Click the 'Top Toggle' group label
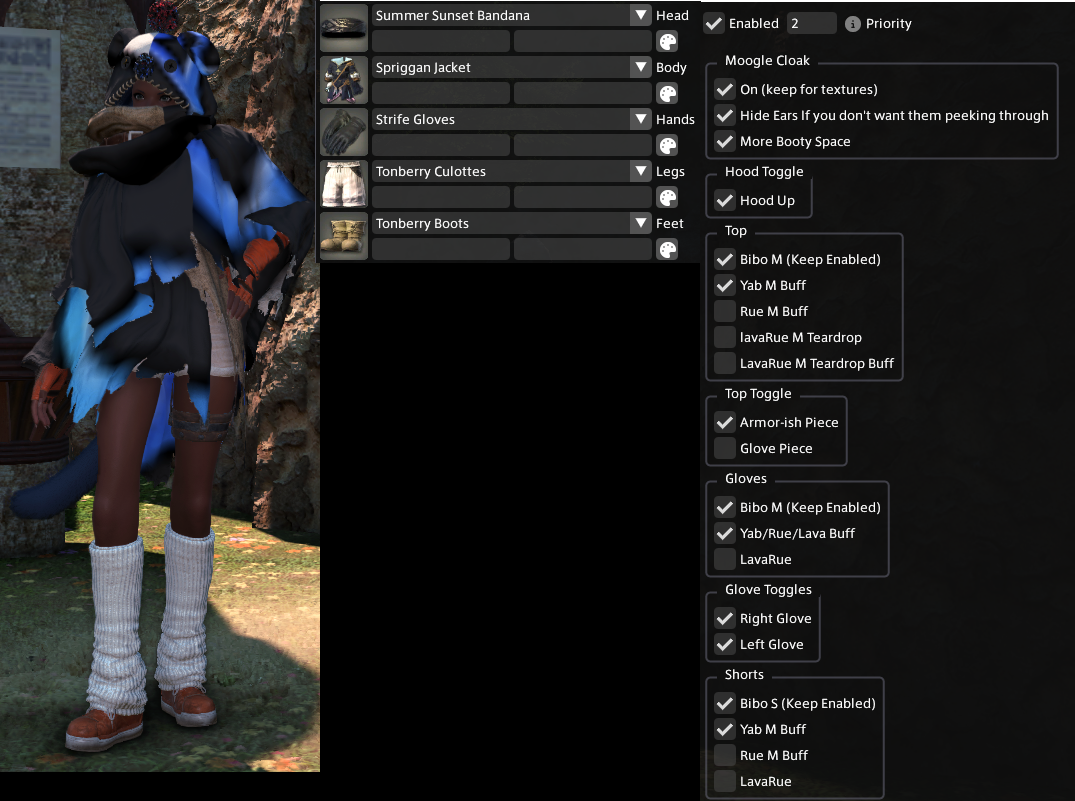Image resolution: width=1075 pixels, height=801 pixels. coord(758,394)
